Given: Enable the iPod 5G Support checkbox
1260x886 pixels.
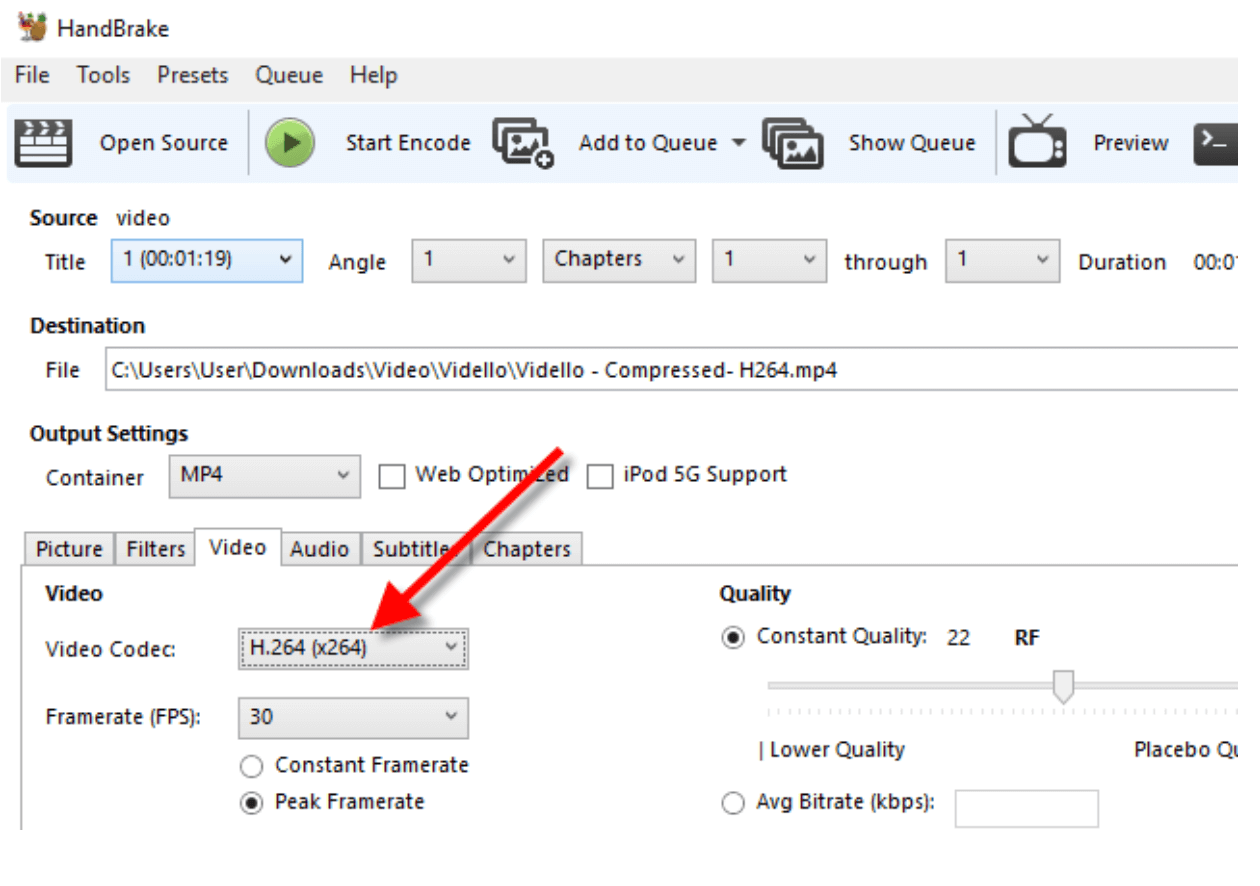Looking at the screenshot, I should (599, 477).
